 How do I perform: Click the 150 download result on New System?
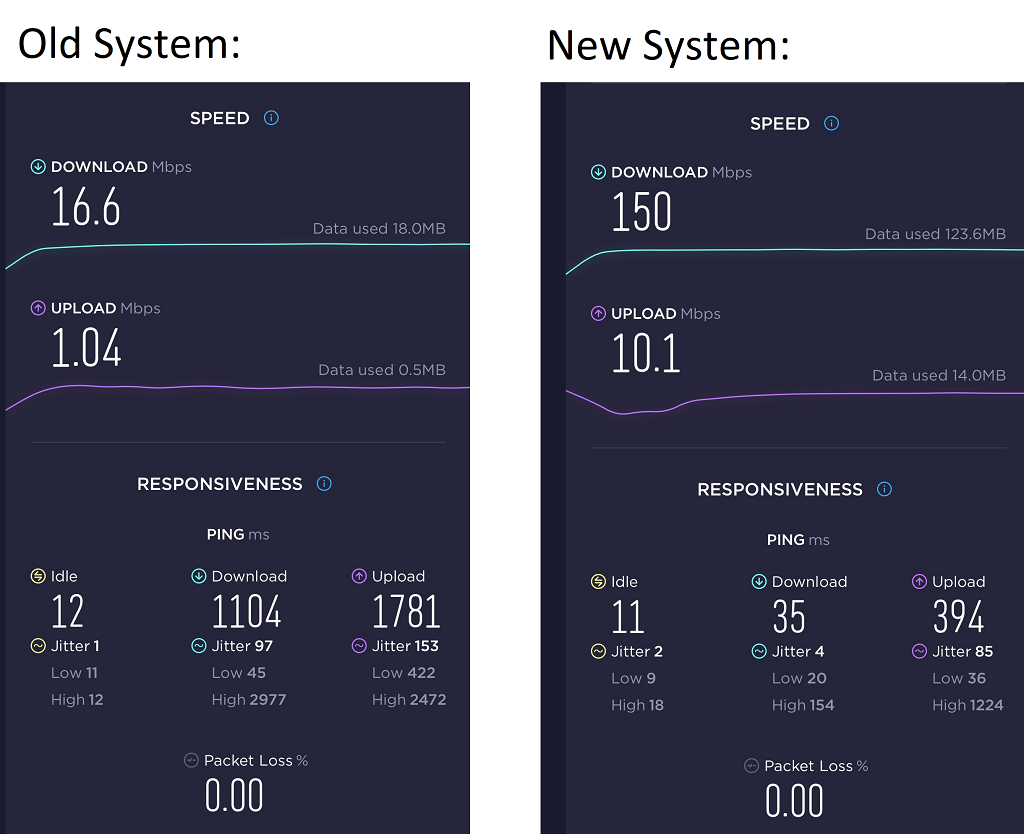tap(642, 211)
